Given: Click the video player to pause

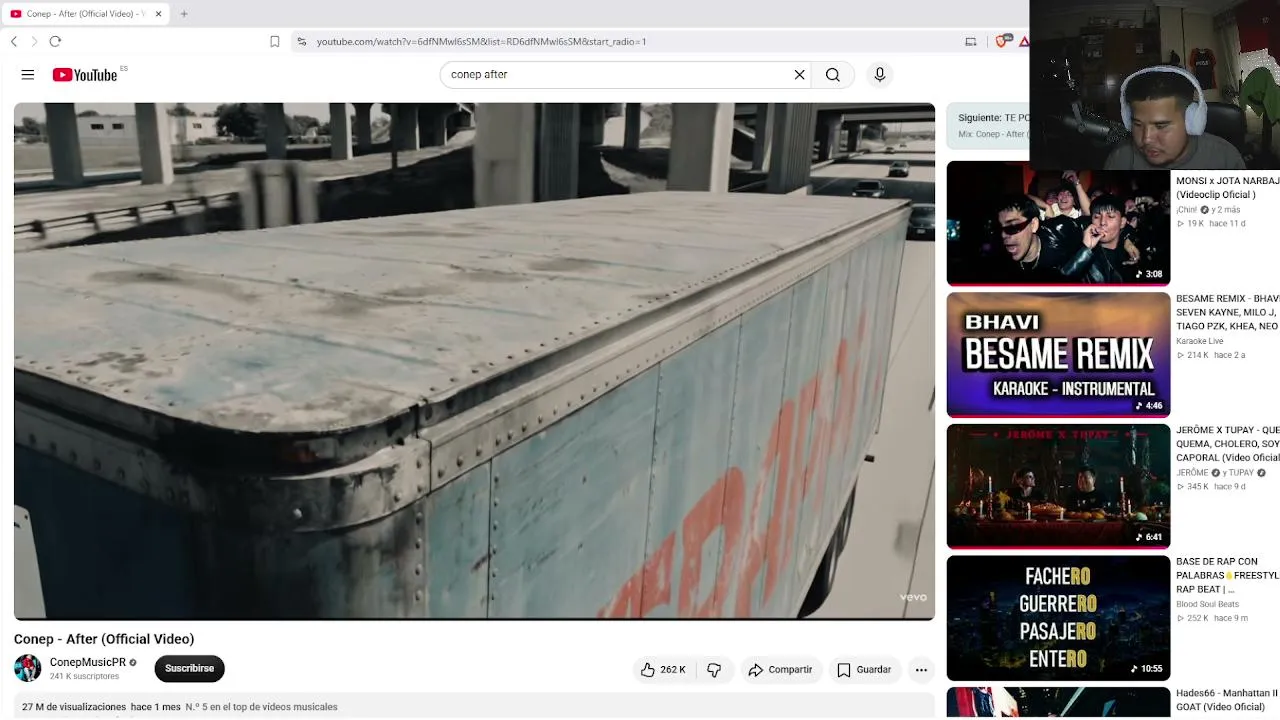Looking at the screenshot, I should [474, 361].
